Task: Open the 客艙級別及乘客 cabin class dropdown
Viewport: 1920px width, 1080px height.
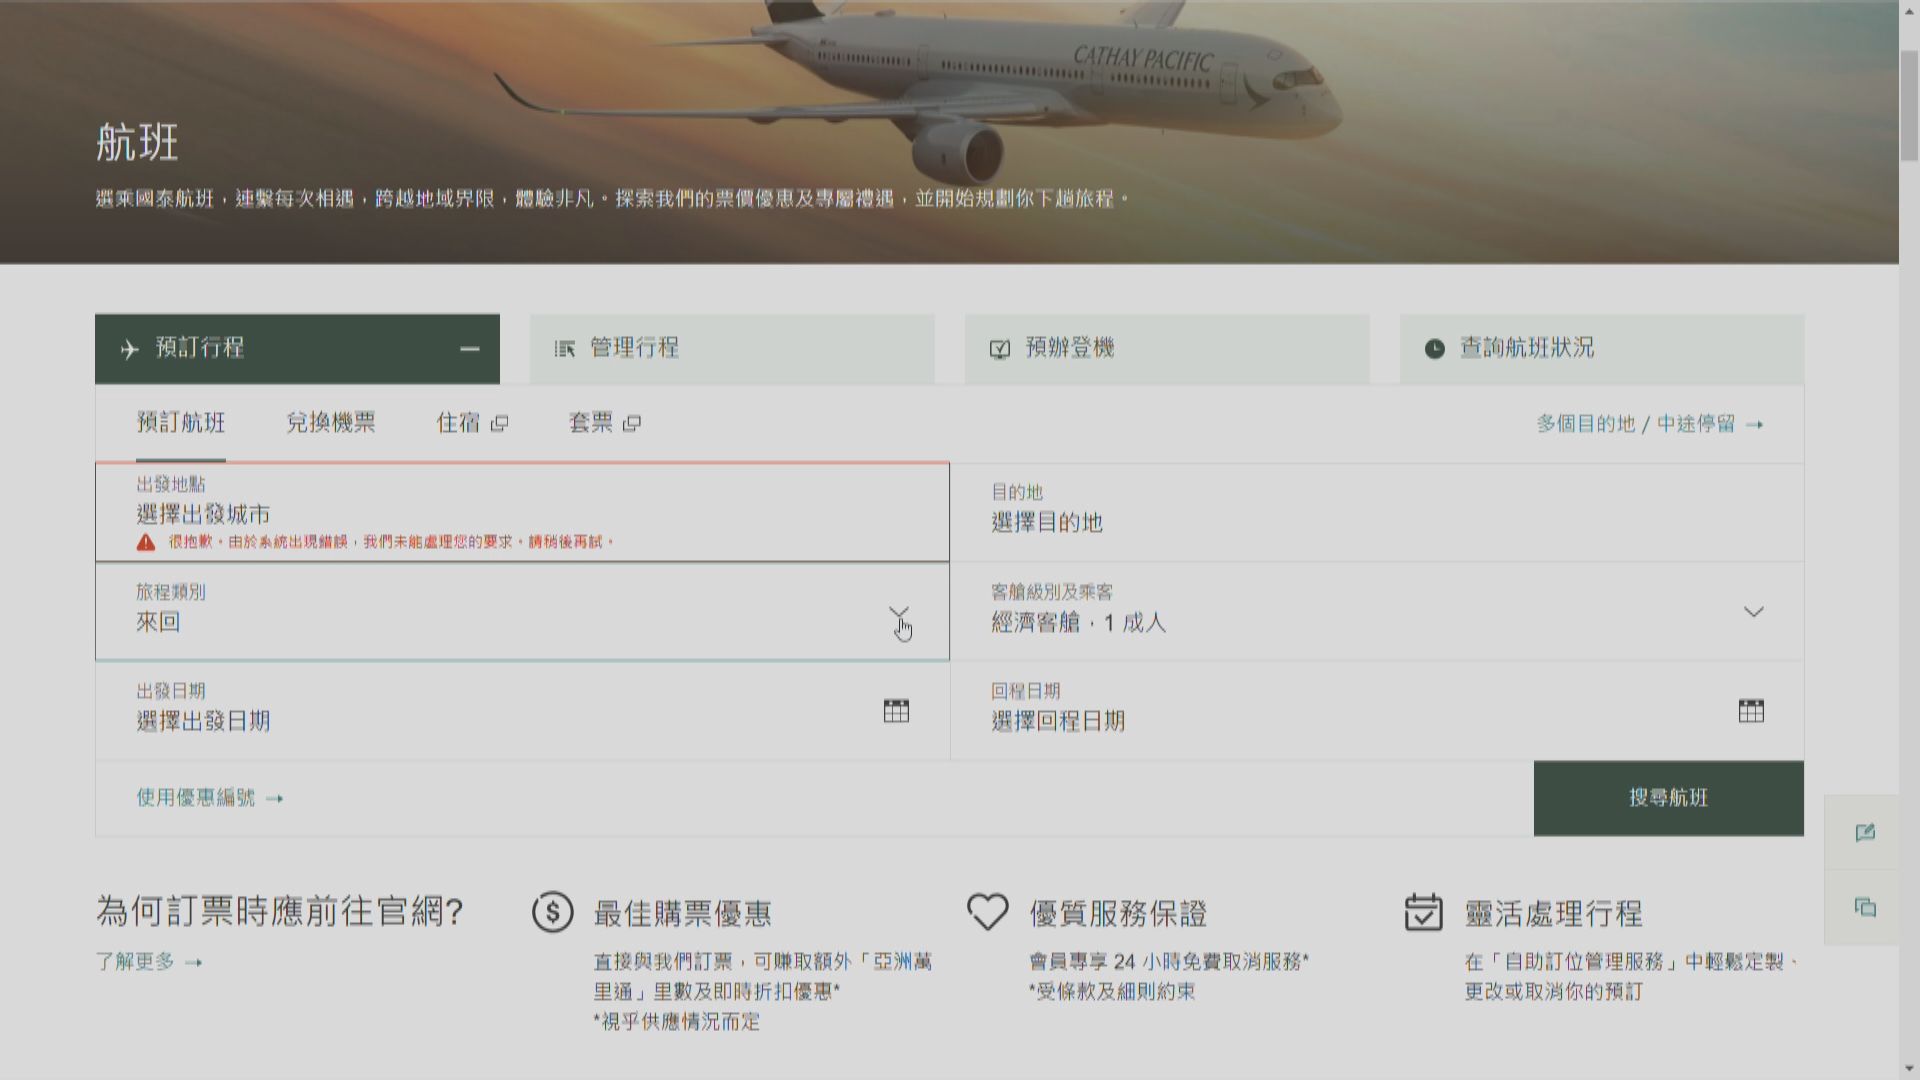Action: (x=1752, y=612)
